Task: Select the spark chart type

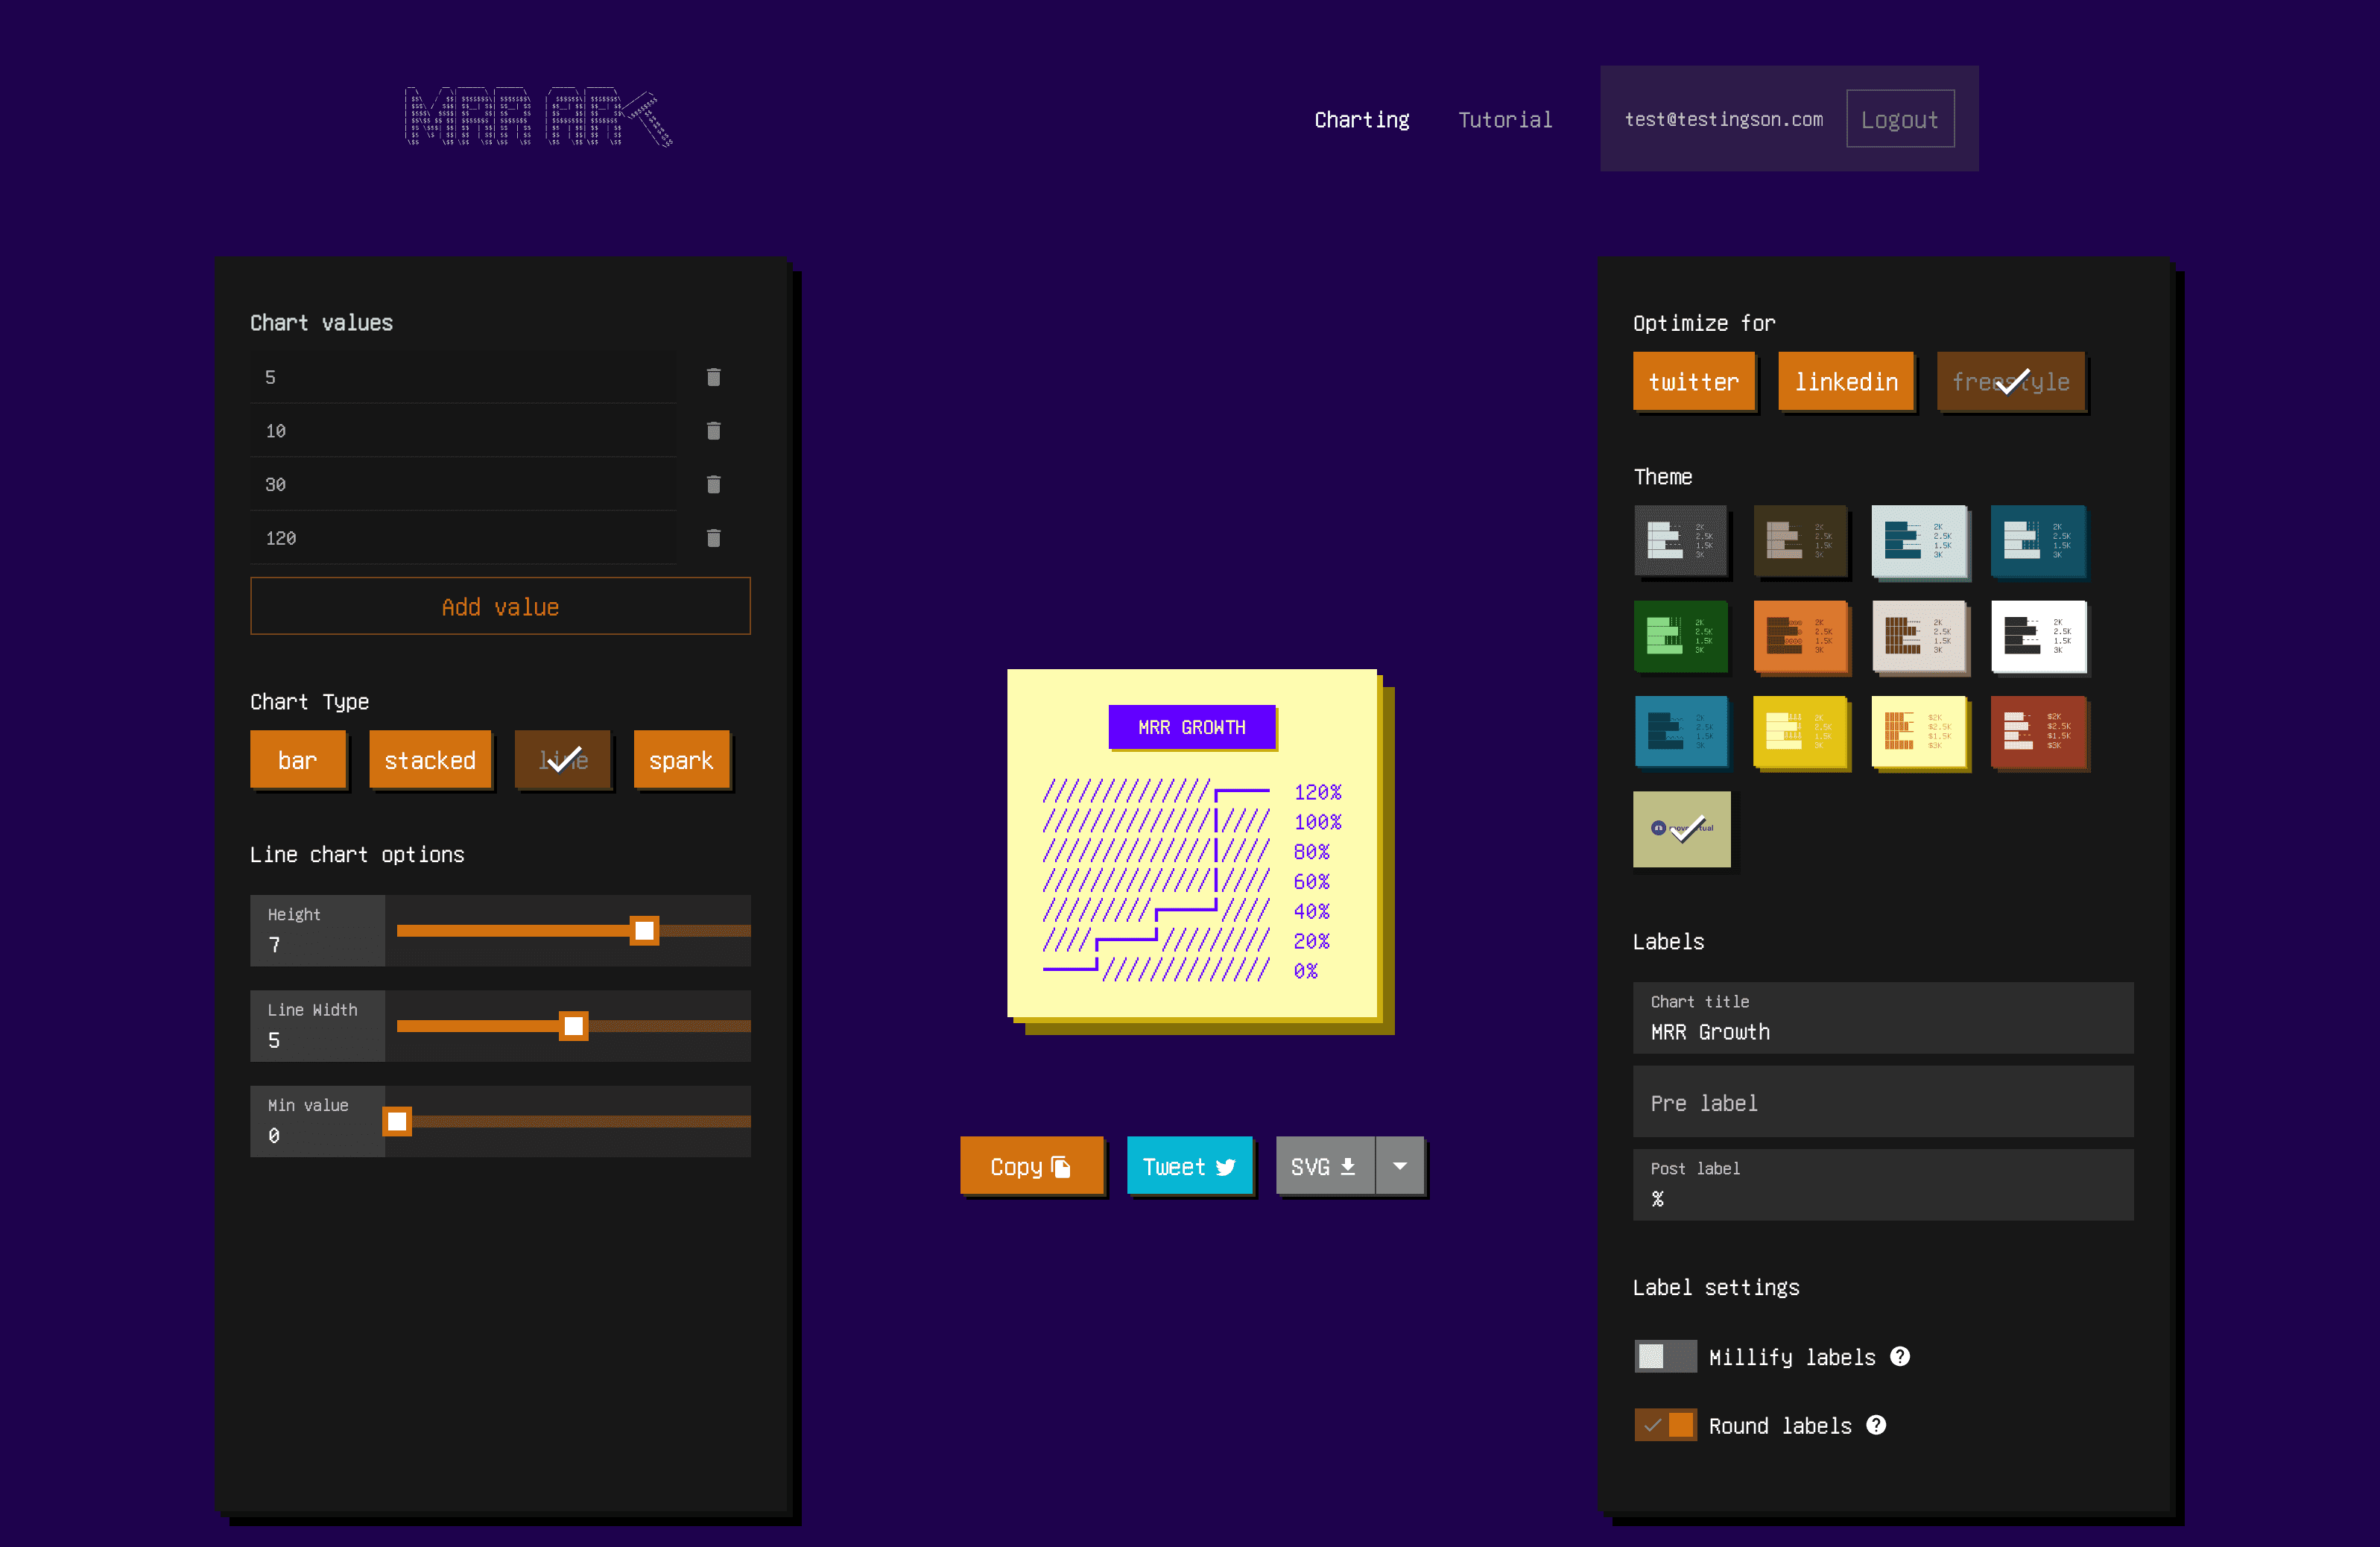Action: [x=681, y=760]
